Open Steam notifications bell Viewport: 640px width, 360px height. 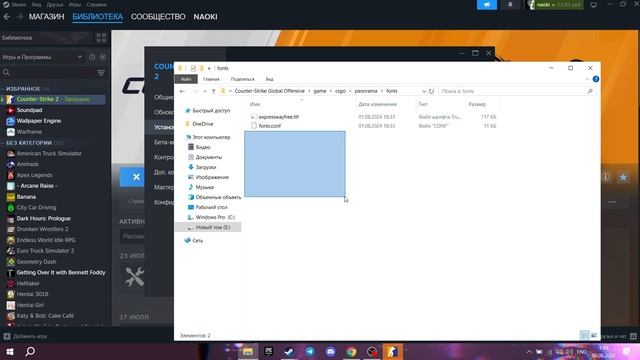[510, 4]
